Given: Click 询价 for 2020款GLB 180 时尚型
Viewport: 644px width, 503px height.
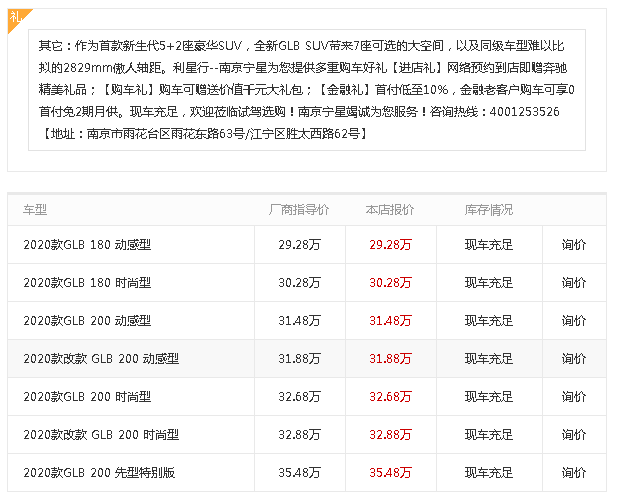Looking at the screenshot, I should 574,283.
